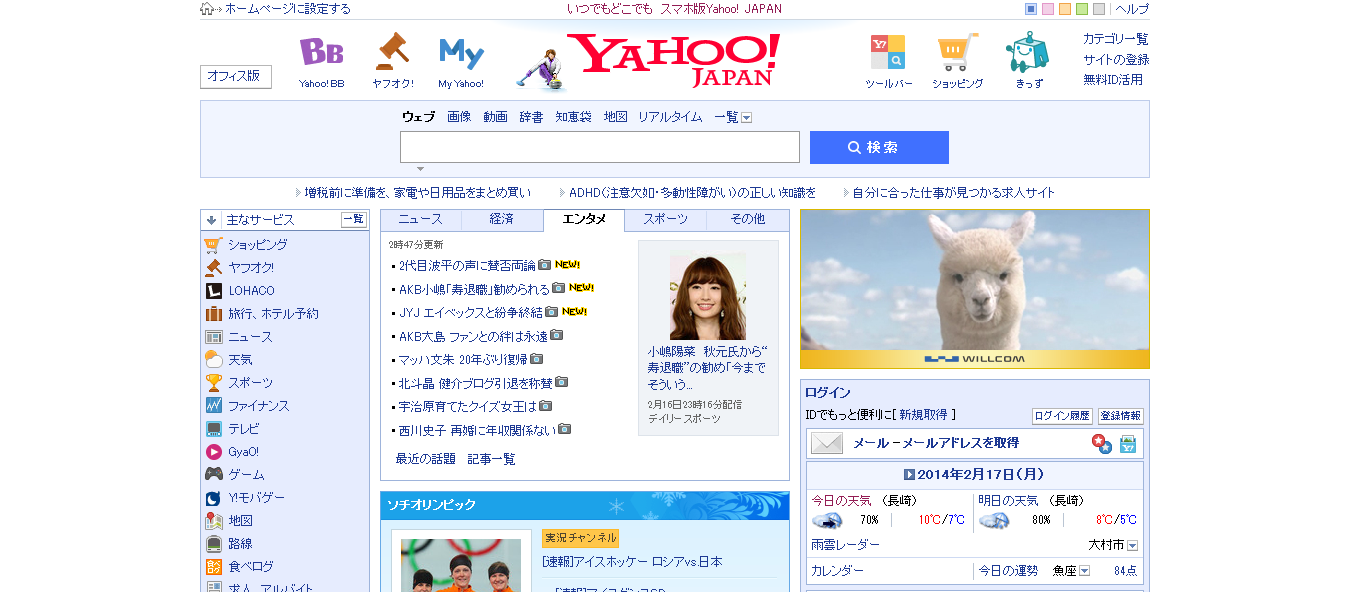Click the ログイン履歴 button
This screenshot has width=1349, height=592.
1062,416
